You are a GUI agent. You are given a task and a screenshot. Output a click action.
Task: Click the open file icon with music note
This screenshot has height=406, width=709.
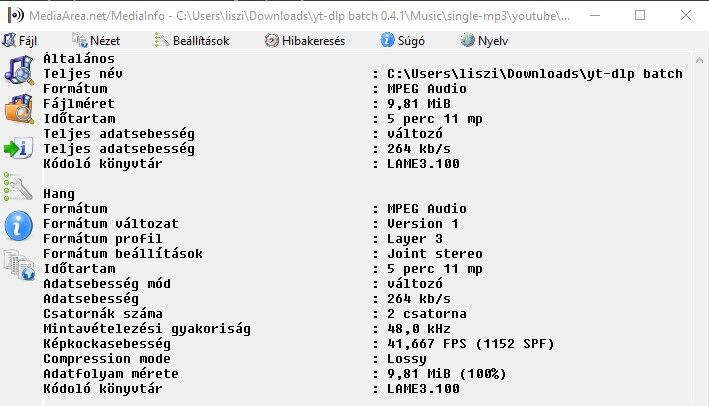(18, 71)
